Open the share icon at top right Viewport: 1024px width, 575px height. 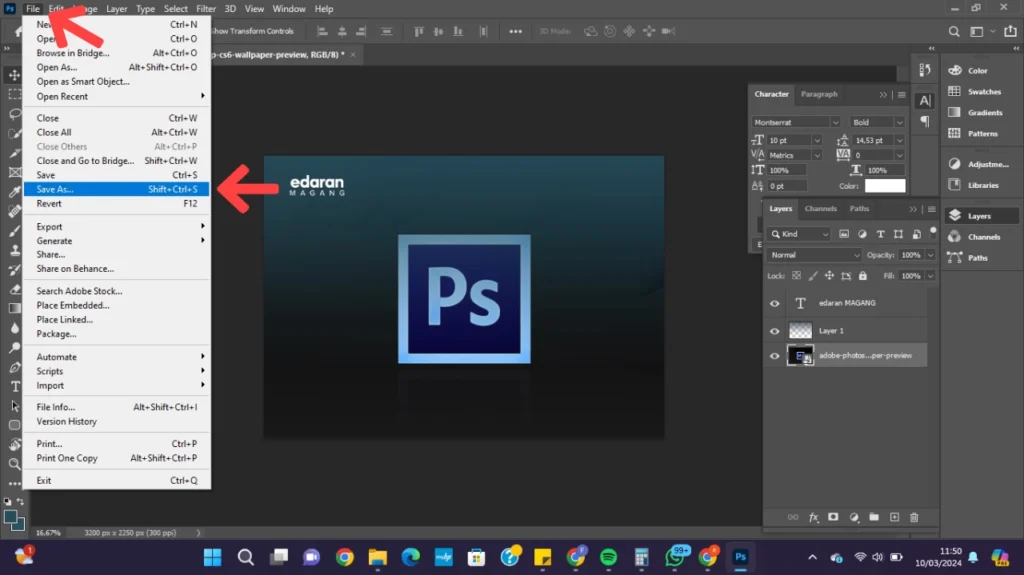coord(1010,31)
